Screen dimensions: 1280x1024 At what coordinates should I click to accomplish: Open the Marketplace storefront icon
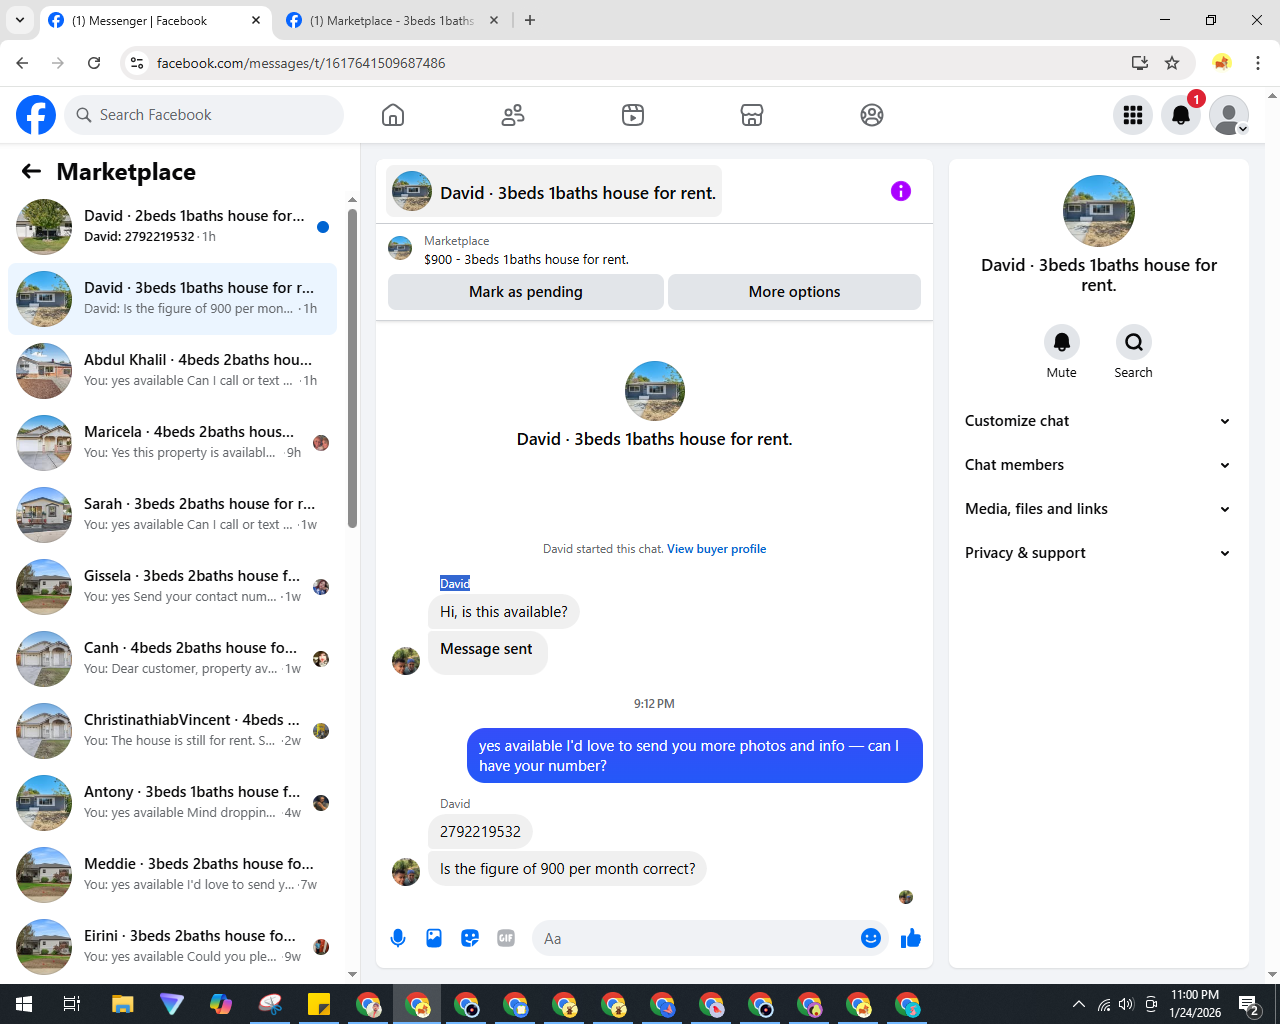[752, 115]
